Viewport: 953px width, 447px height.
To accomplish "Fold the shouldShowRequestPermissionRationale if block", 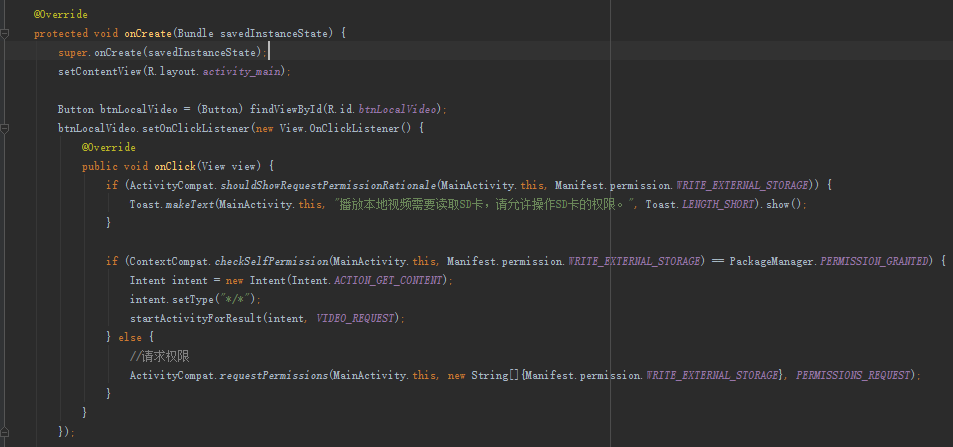I will [x=7, y=185].
